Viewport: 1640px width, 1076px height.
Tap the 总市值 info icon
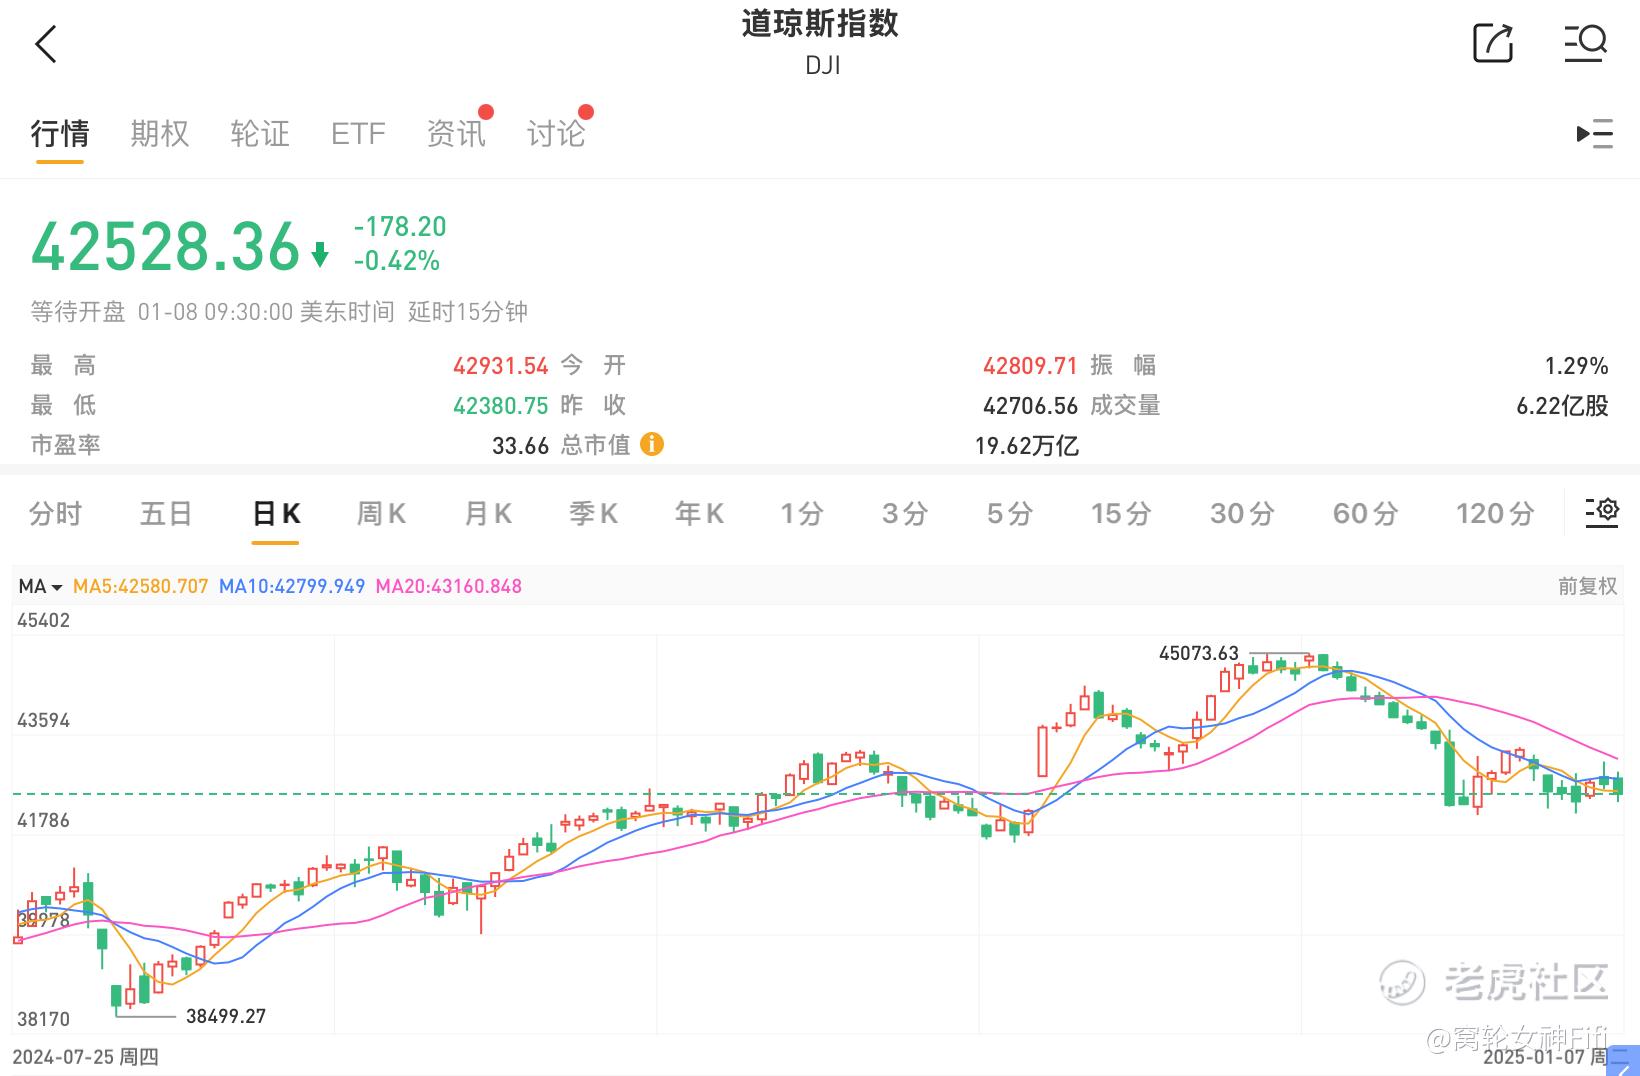click(652, 444)
